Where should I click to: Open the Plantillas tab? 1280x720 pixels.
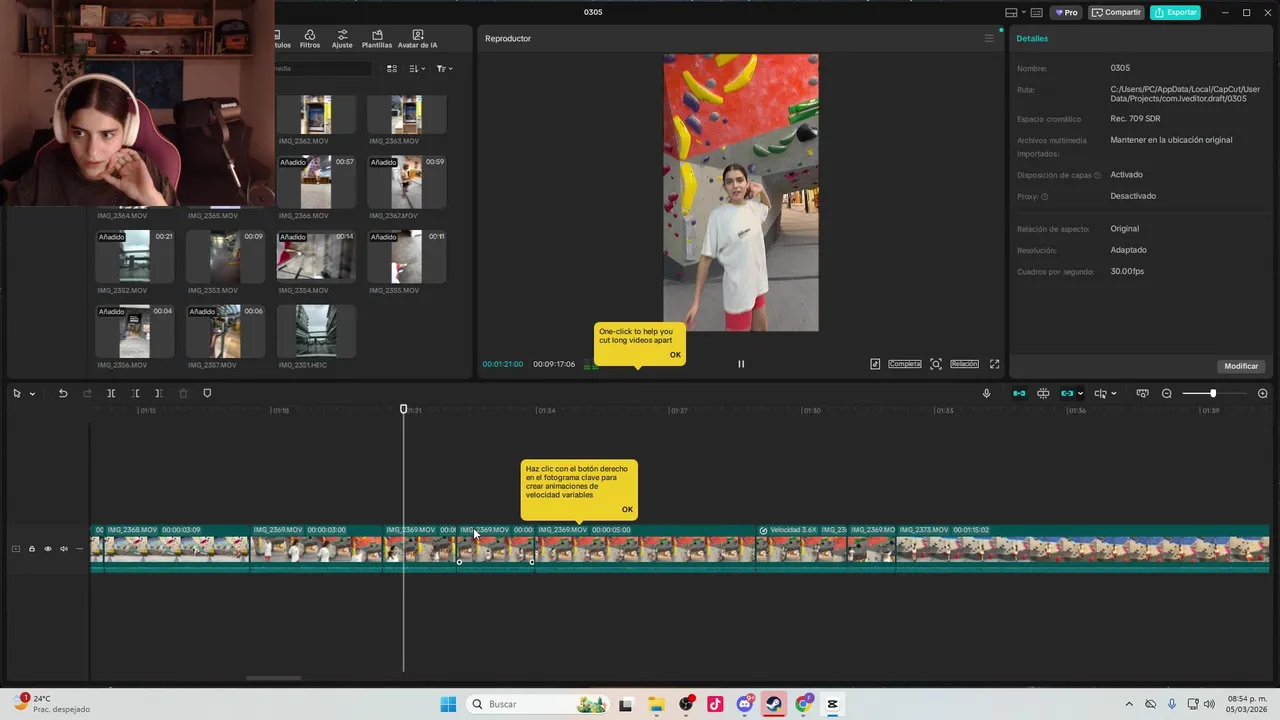coord(377,39)
